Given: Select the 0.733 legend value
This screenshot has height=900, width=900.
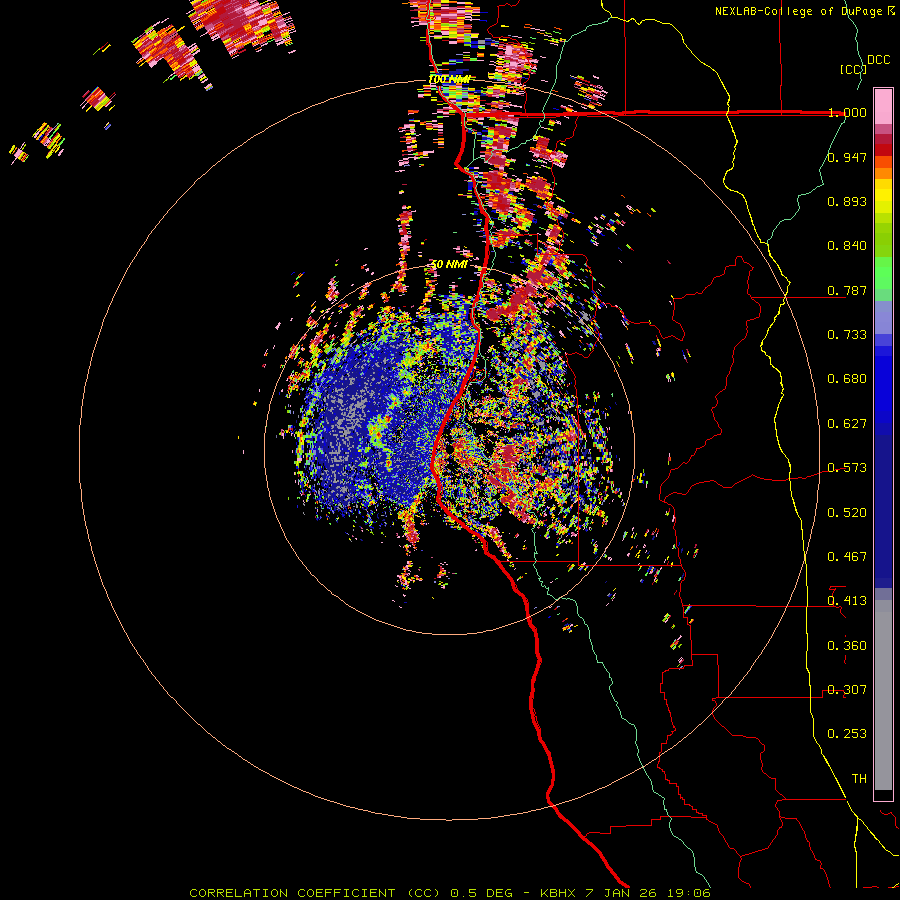Looking at the screenshot, I should [847, 335].
